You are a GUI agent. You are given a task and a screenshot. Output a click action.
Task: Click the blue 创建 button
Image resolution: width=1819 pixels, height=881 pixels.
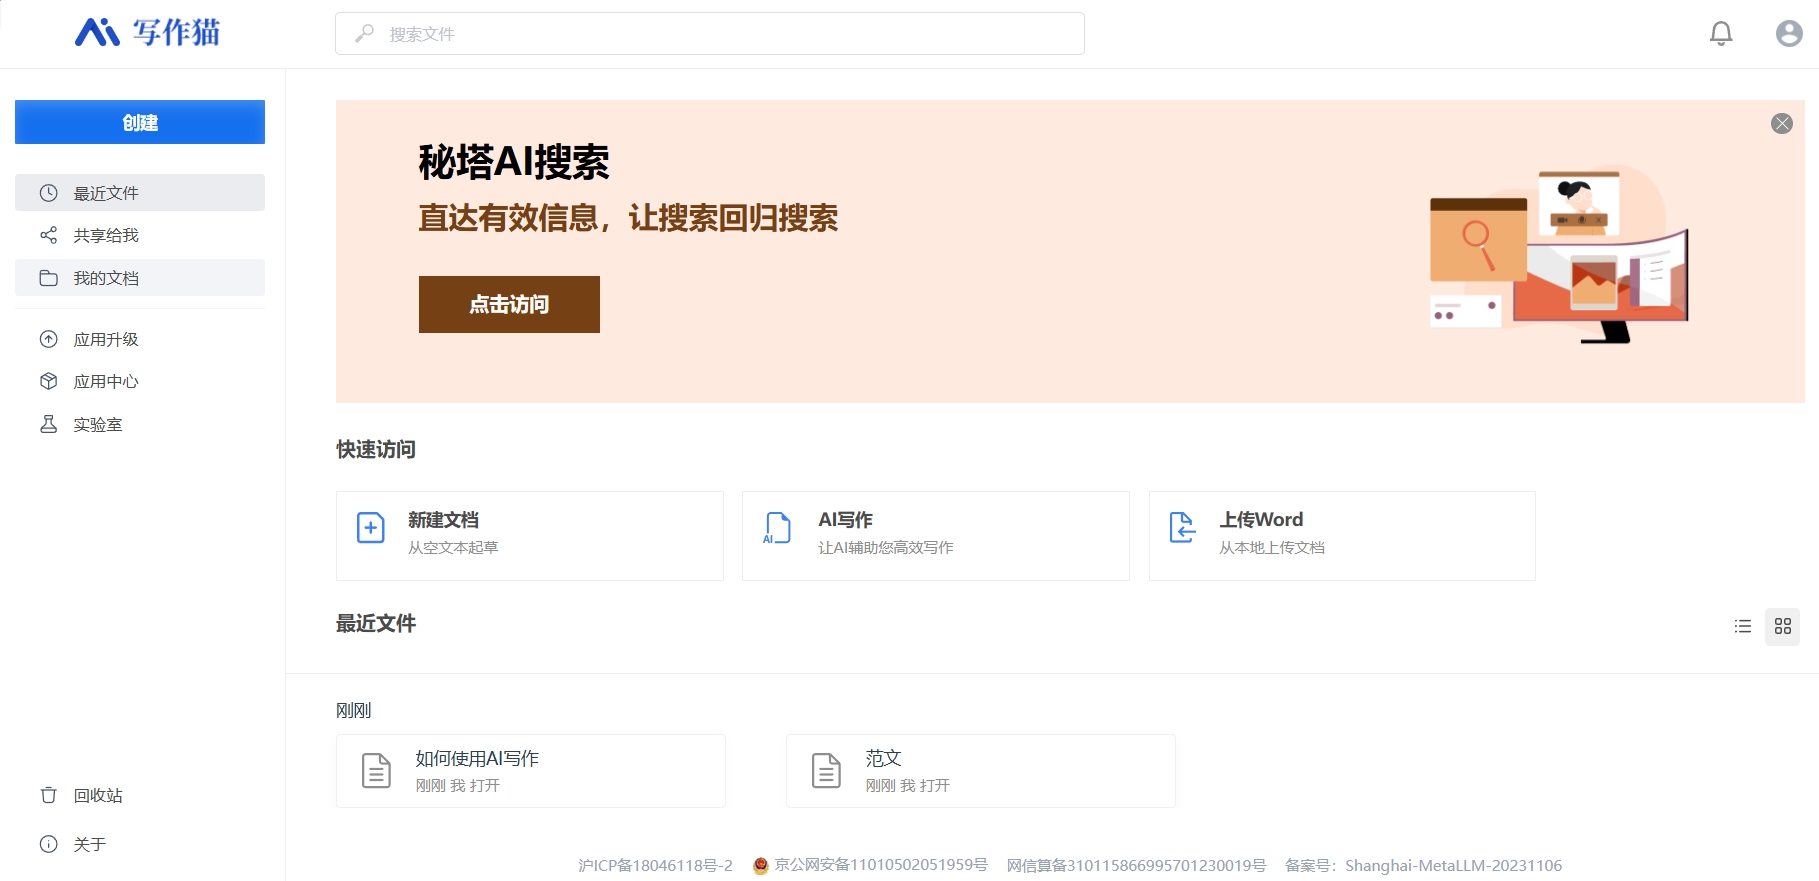[140, 122]
